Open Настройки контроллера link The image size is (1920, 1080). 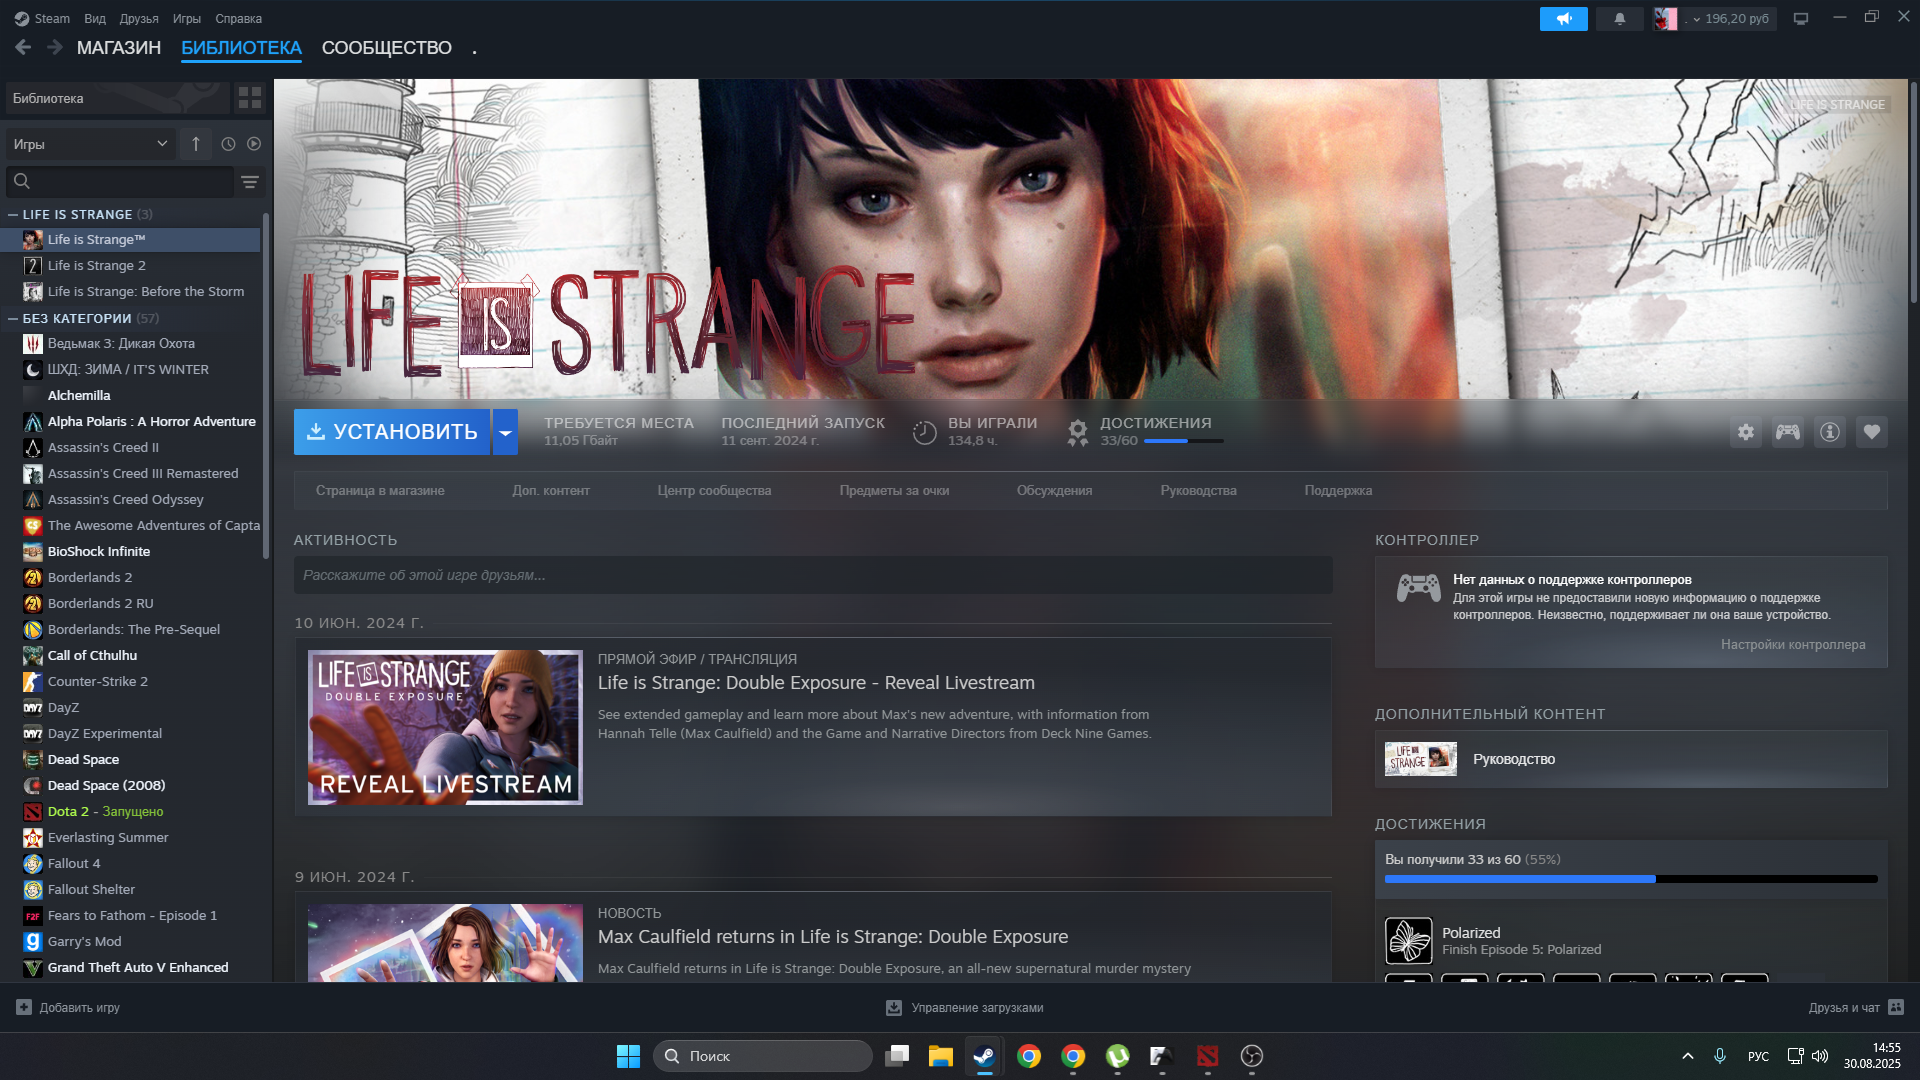tap(1792, 645)
